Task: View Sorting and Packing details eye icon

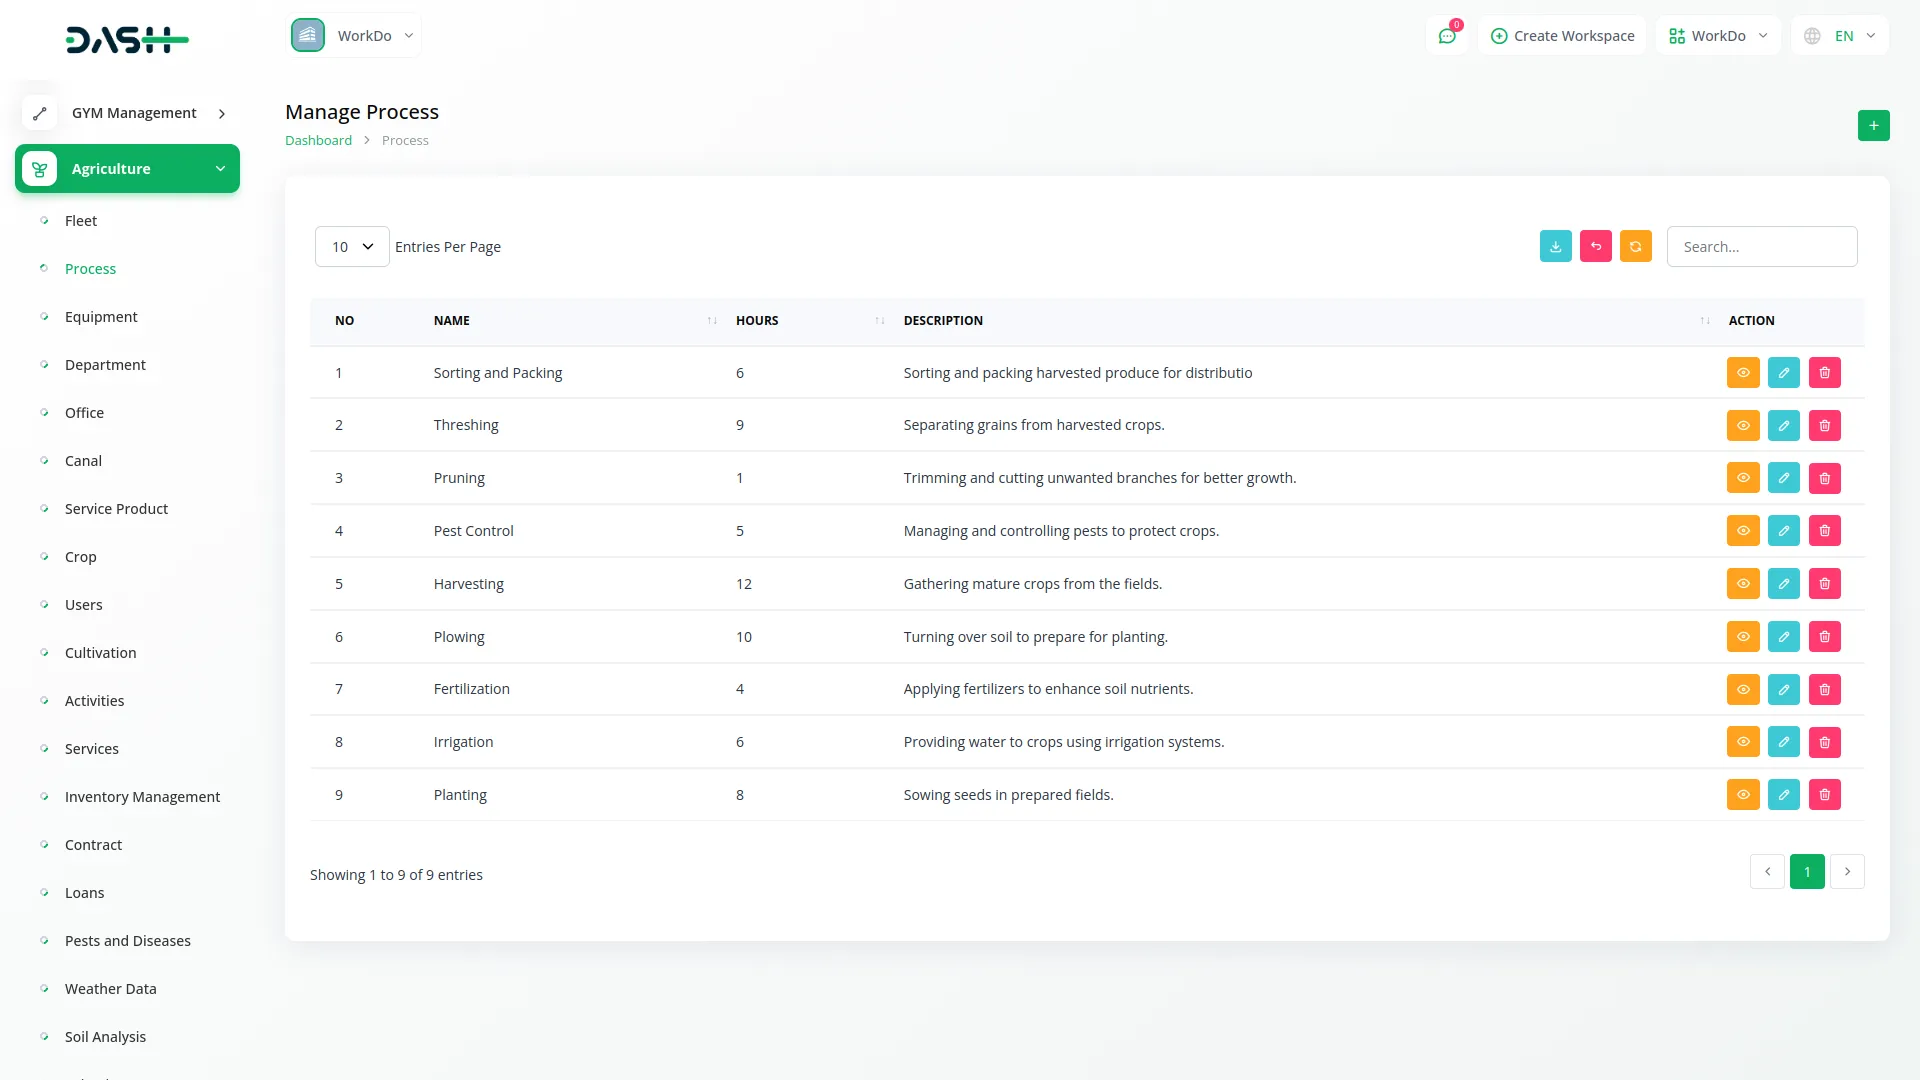Action: pos(1742,373)
